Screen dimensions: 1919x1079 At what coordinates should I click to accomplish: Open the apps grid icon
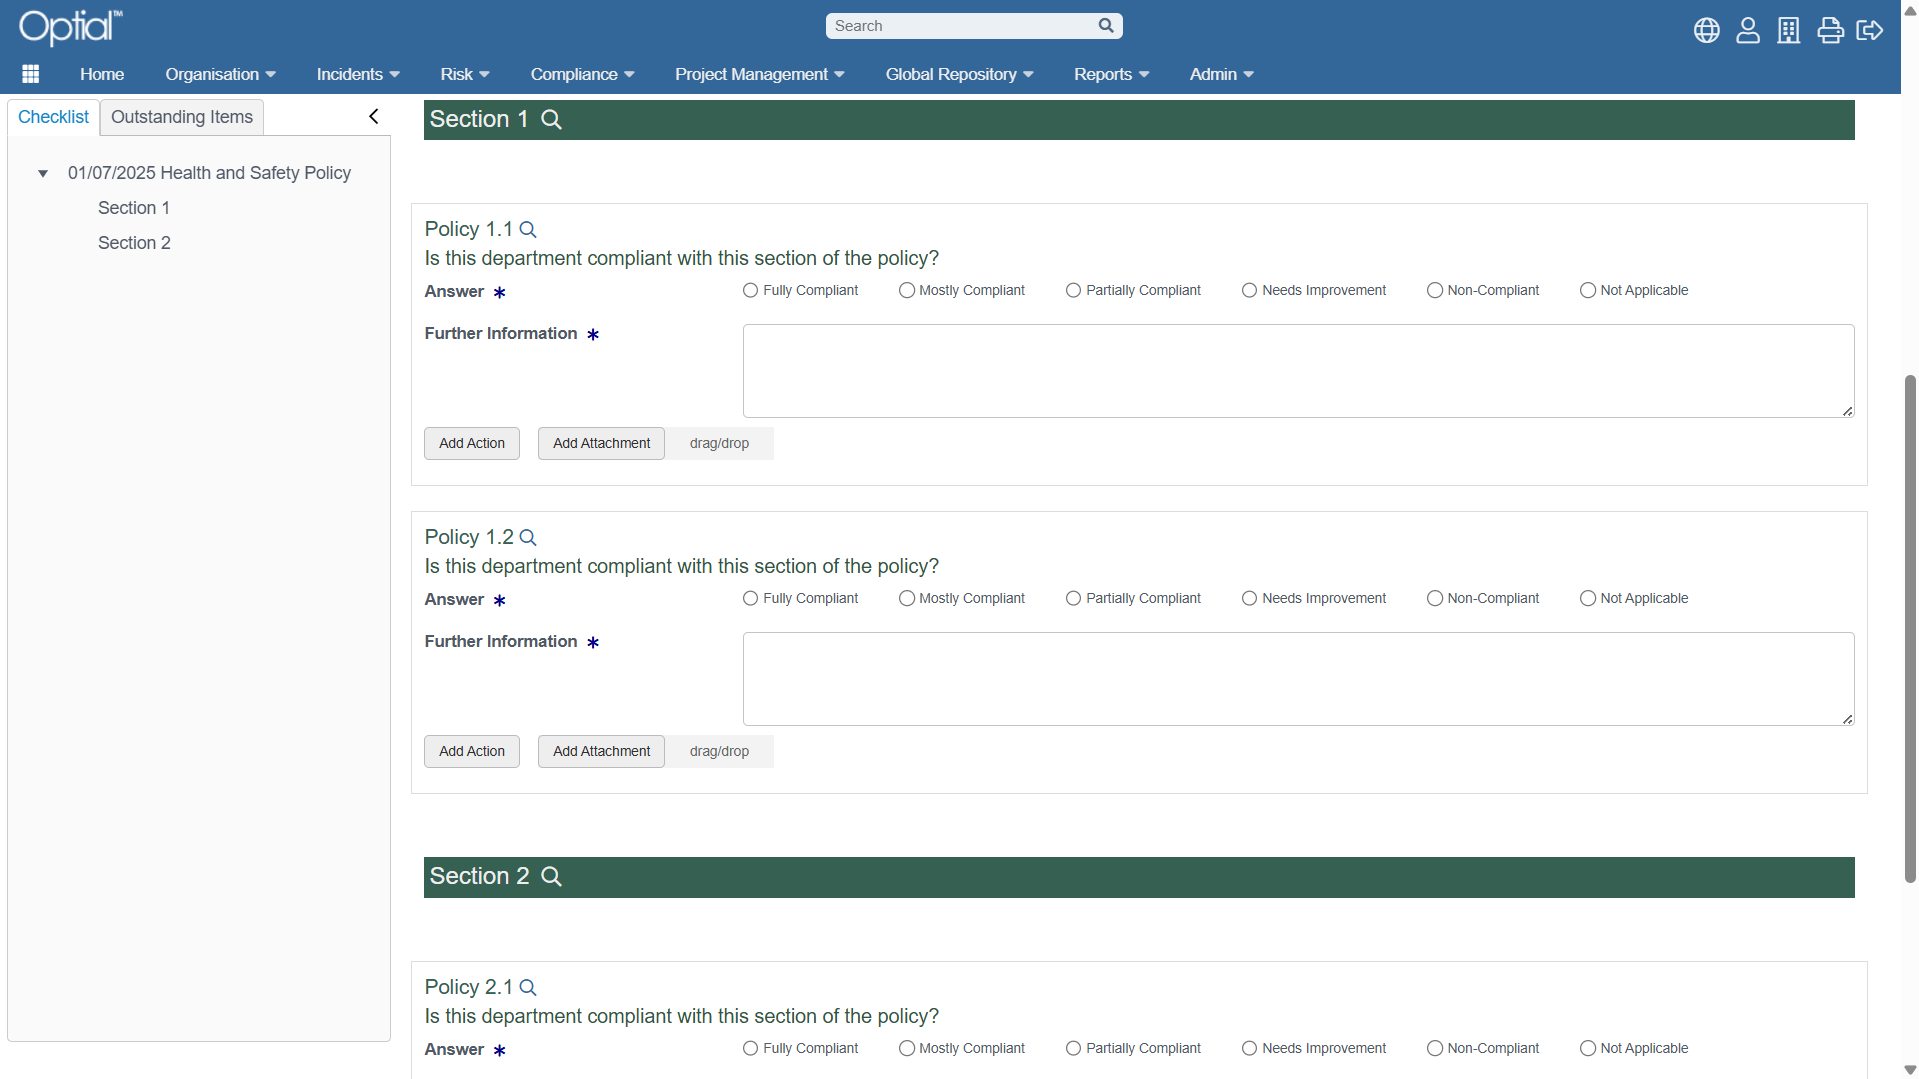[30, 73]
